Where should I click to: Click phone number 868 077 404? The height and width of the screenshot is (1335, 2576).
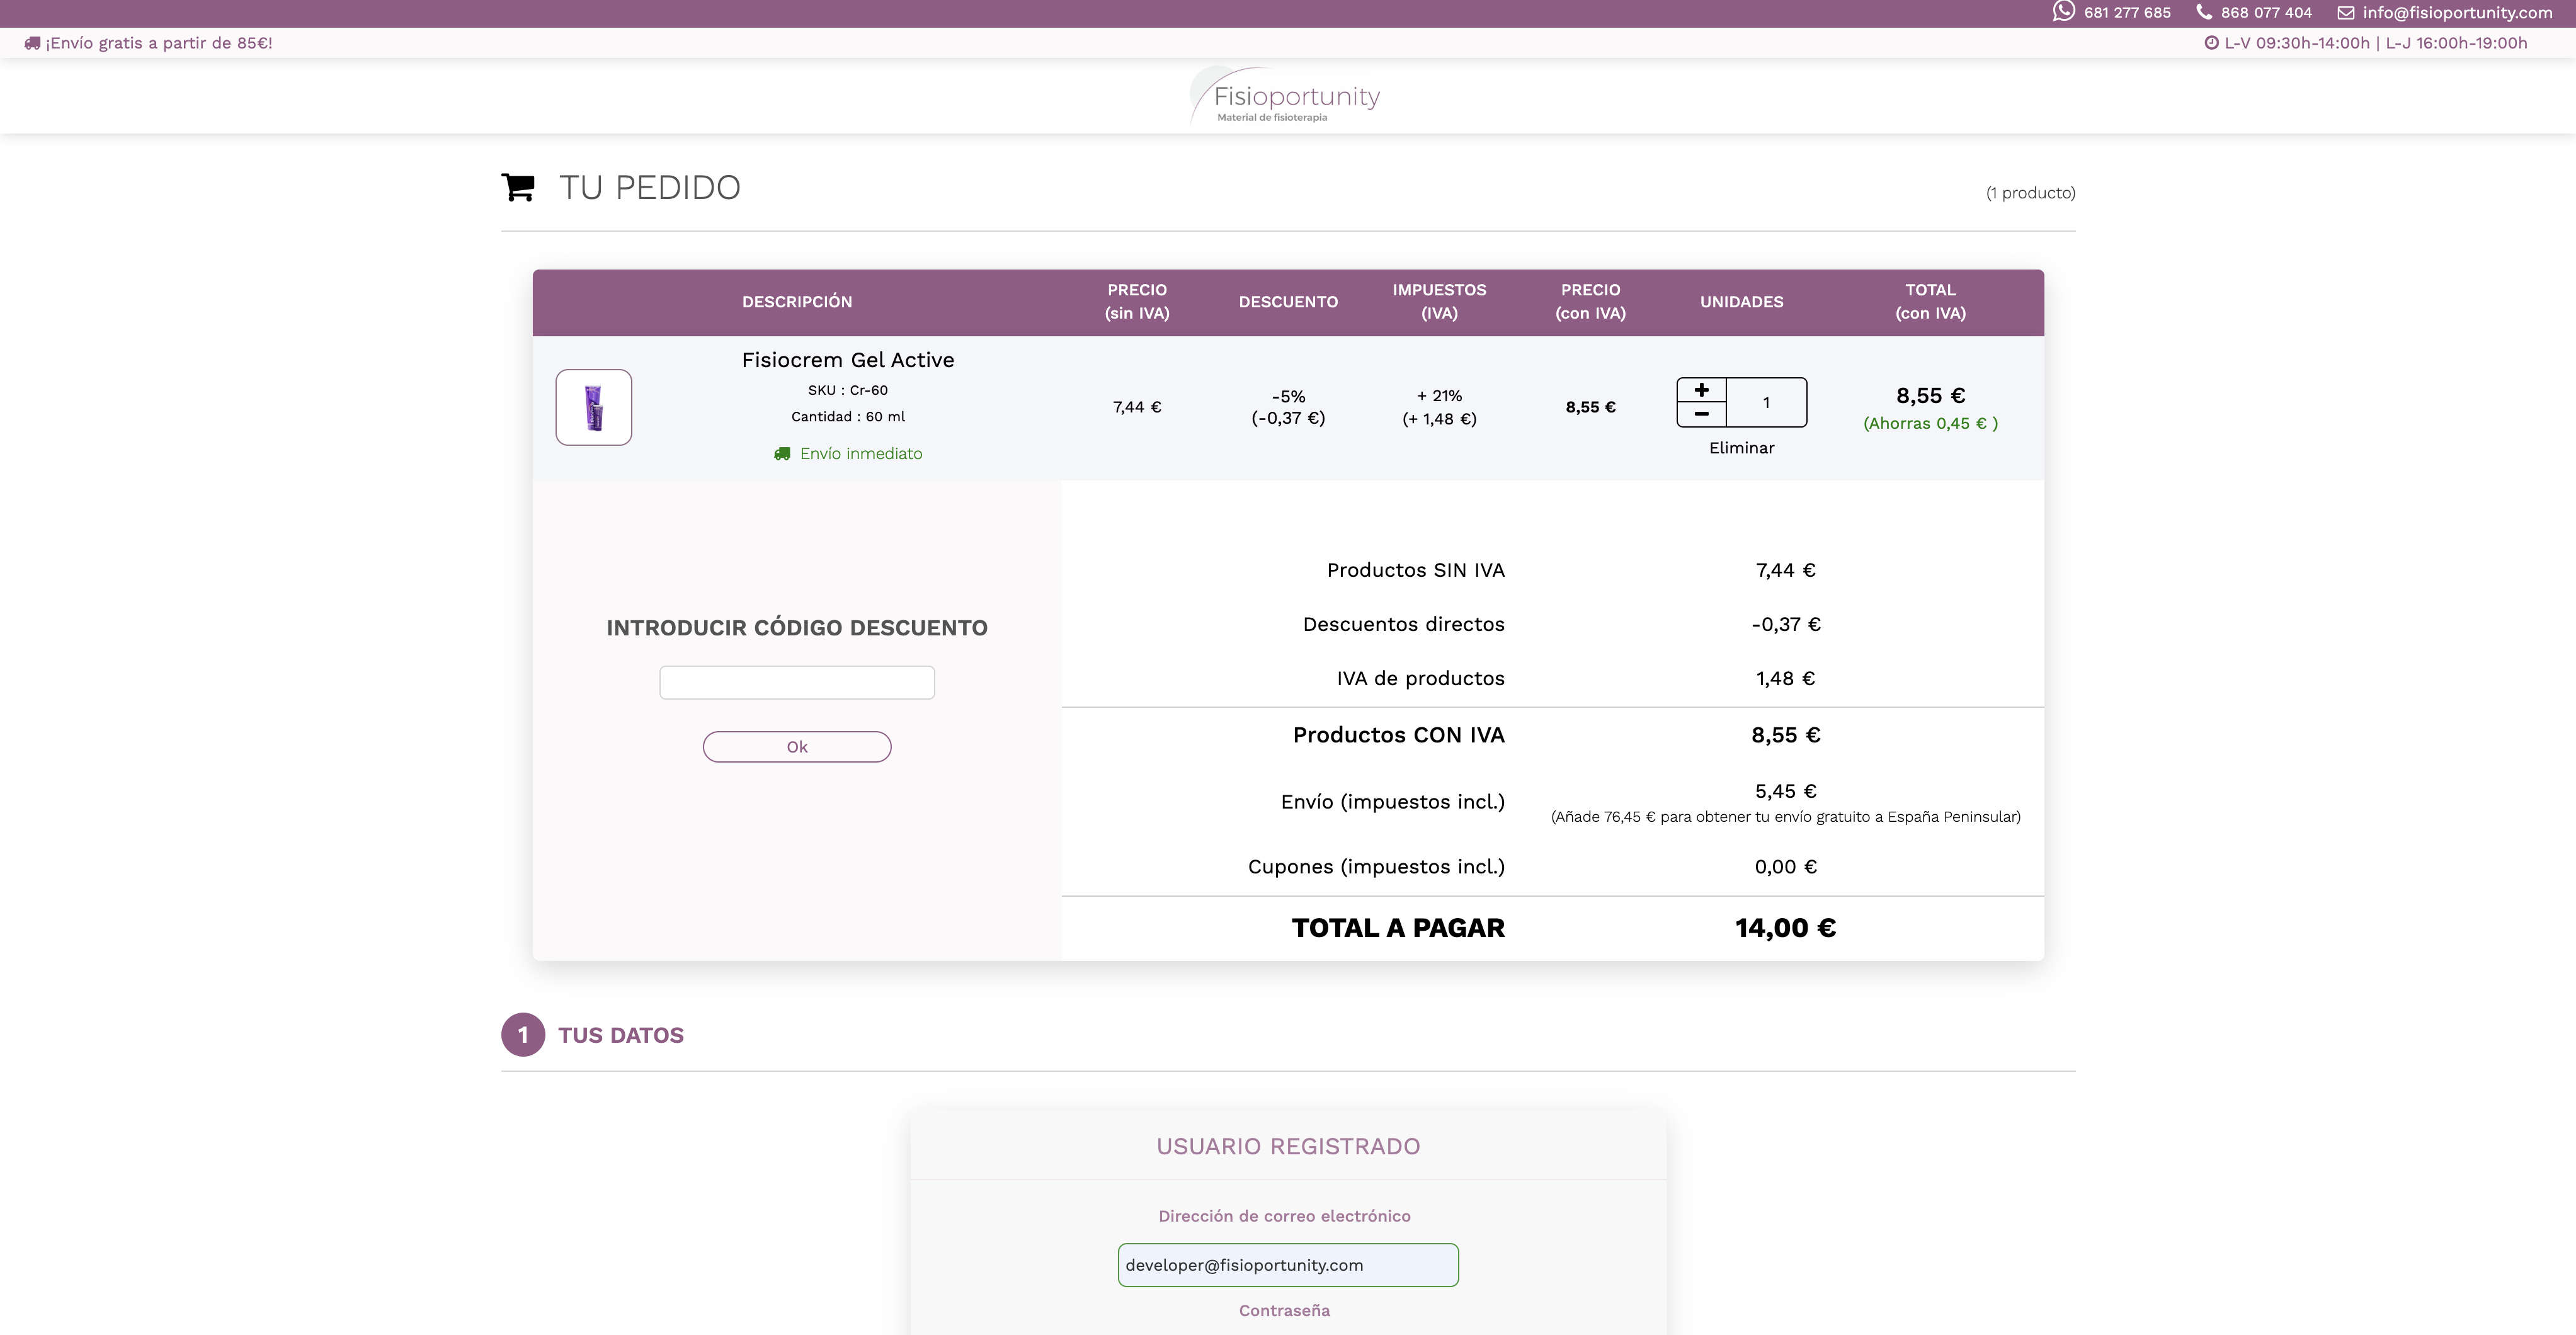click(2266, 13)
